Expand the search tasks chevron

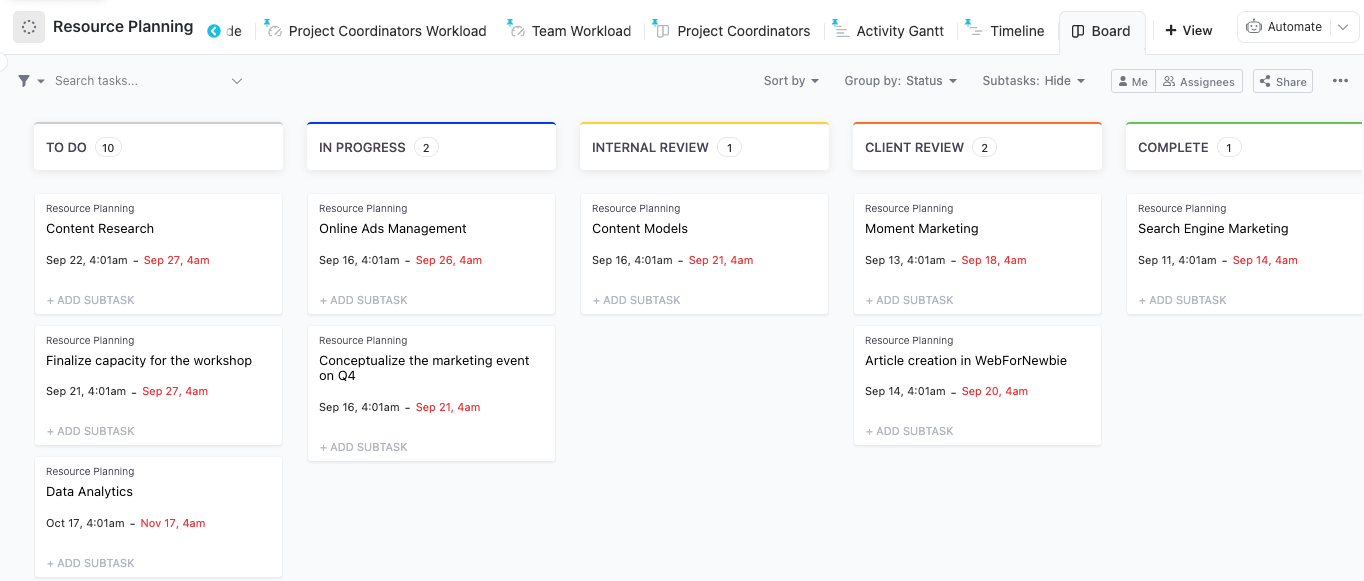[x=237, y=81]
